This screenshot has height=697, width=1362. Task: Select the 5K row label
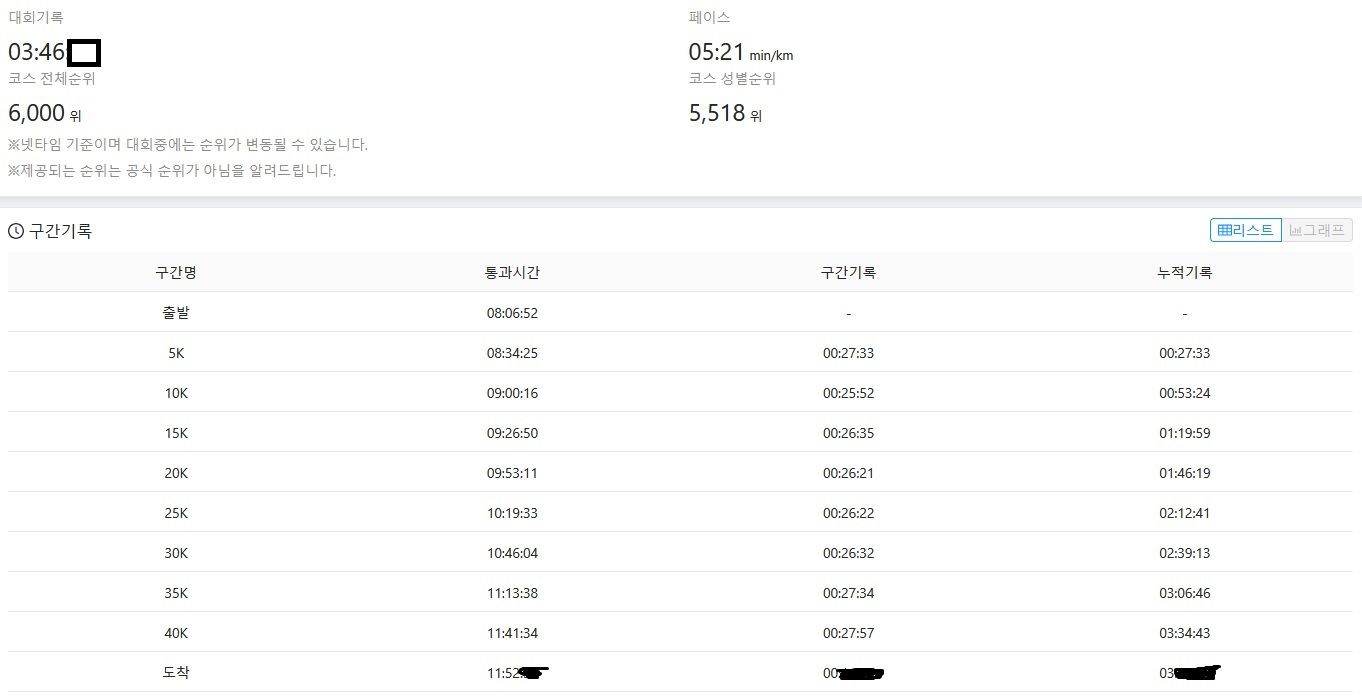[x=176, y=353]
